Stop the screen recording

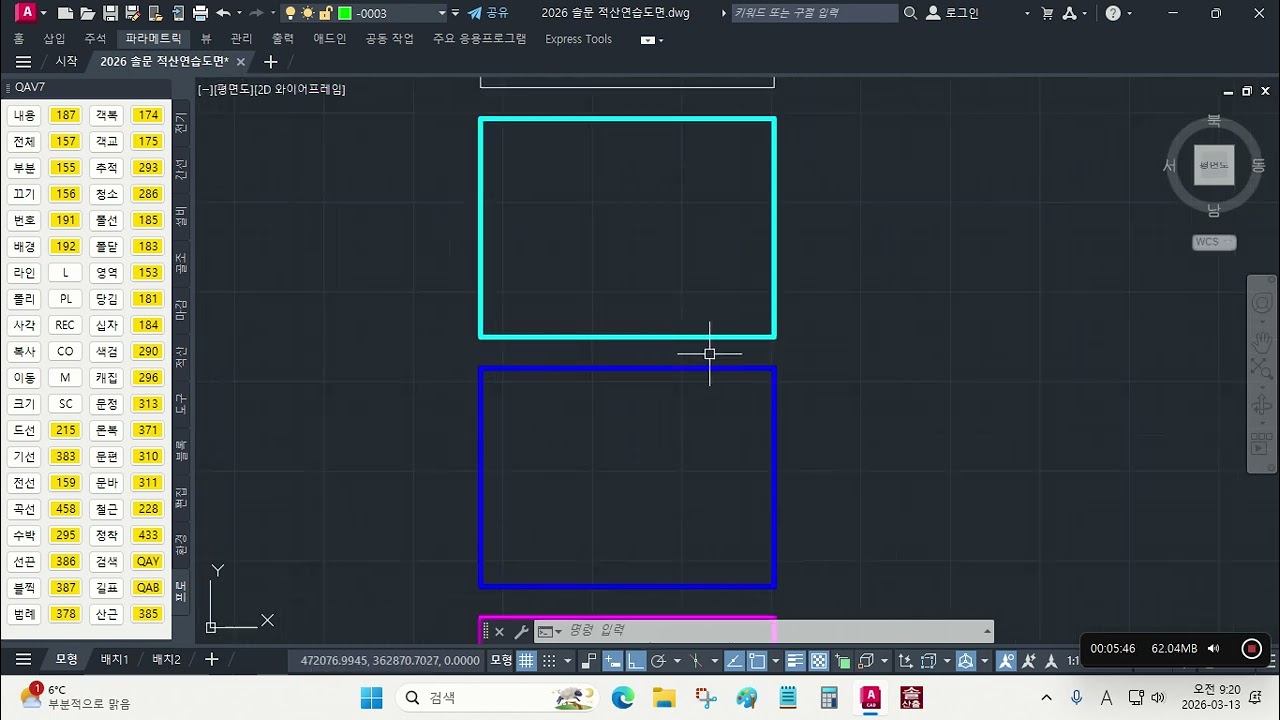(1251, 648)
